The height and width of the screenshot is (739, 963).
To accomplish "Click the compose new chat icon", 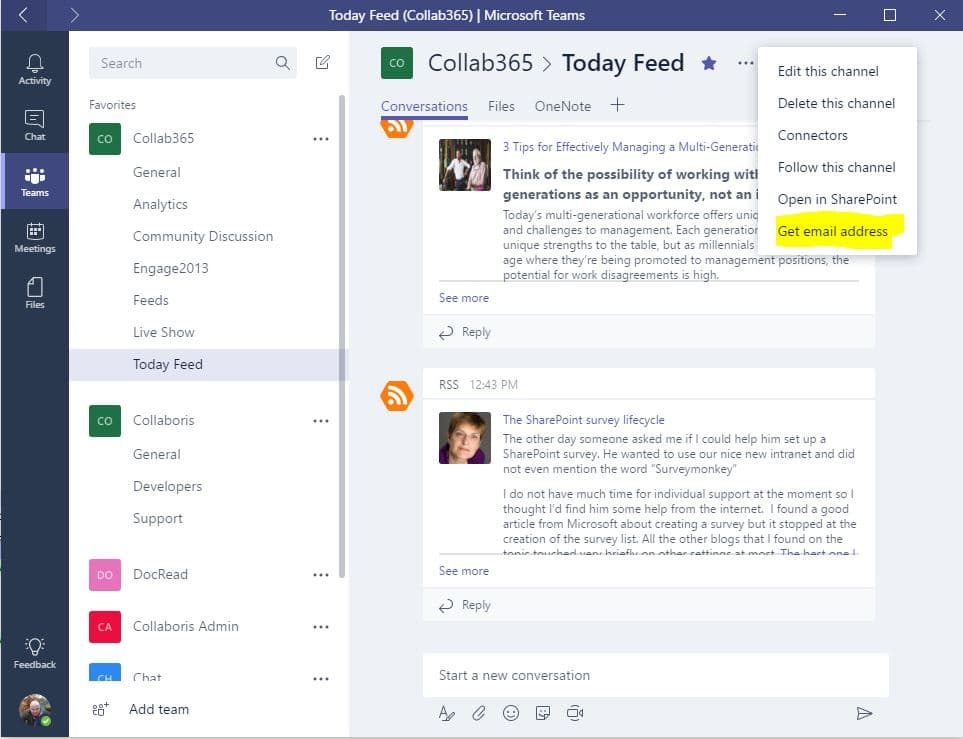I will (322, 63).
